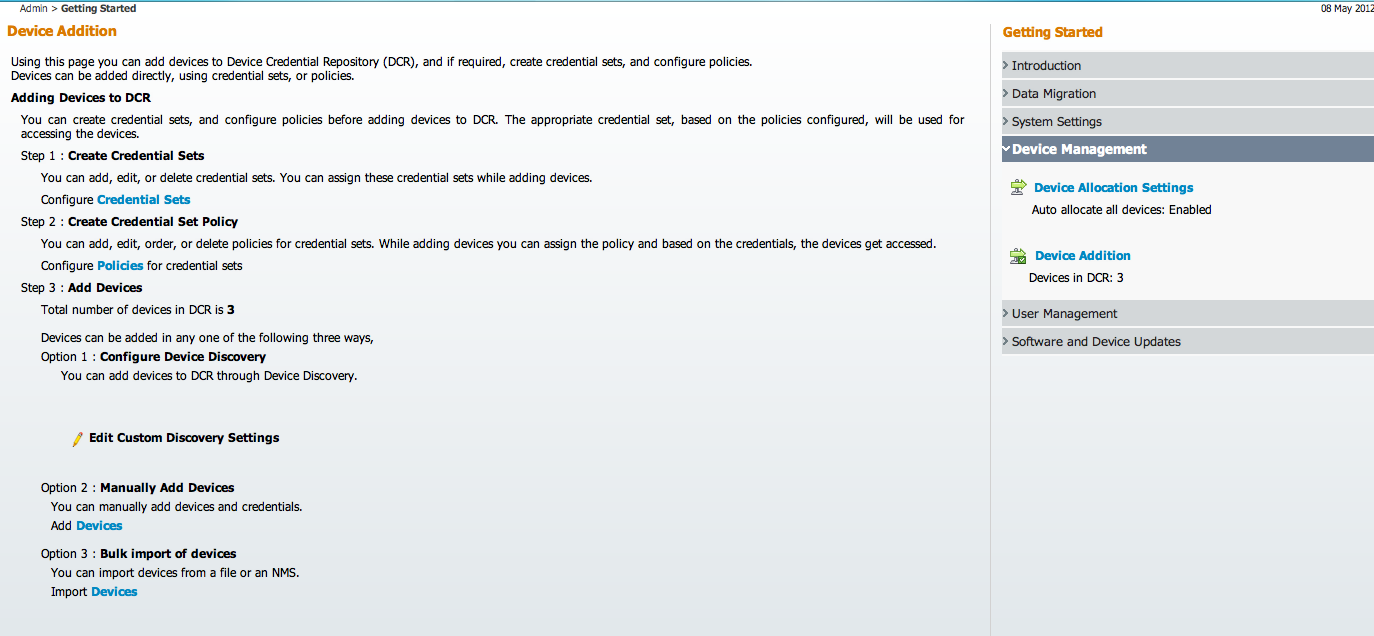The width and height of the screenshot is (1374, 636).
Task: Open Edit Custom Discovery Settings
Action: pyautogui.click(x=184, y=438)
